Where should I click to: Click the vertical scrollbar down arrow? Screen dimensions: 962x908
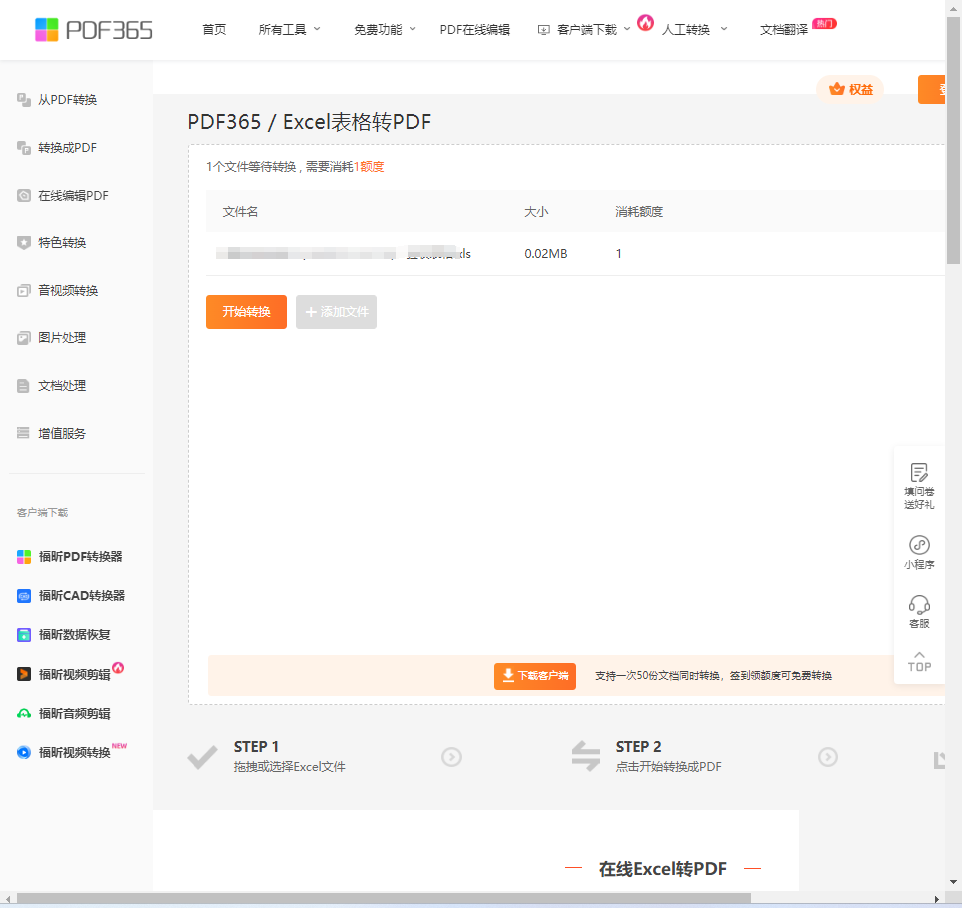pos(953,882)
